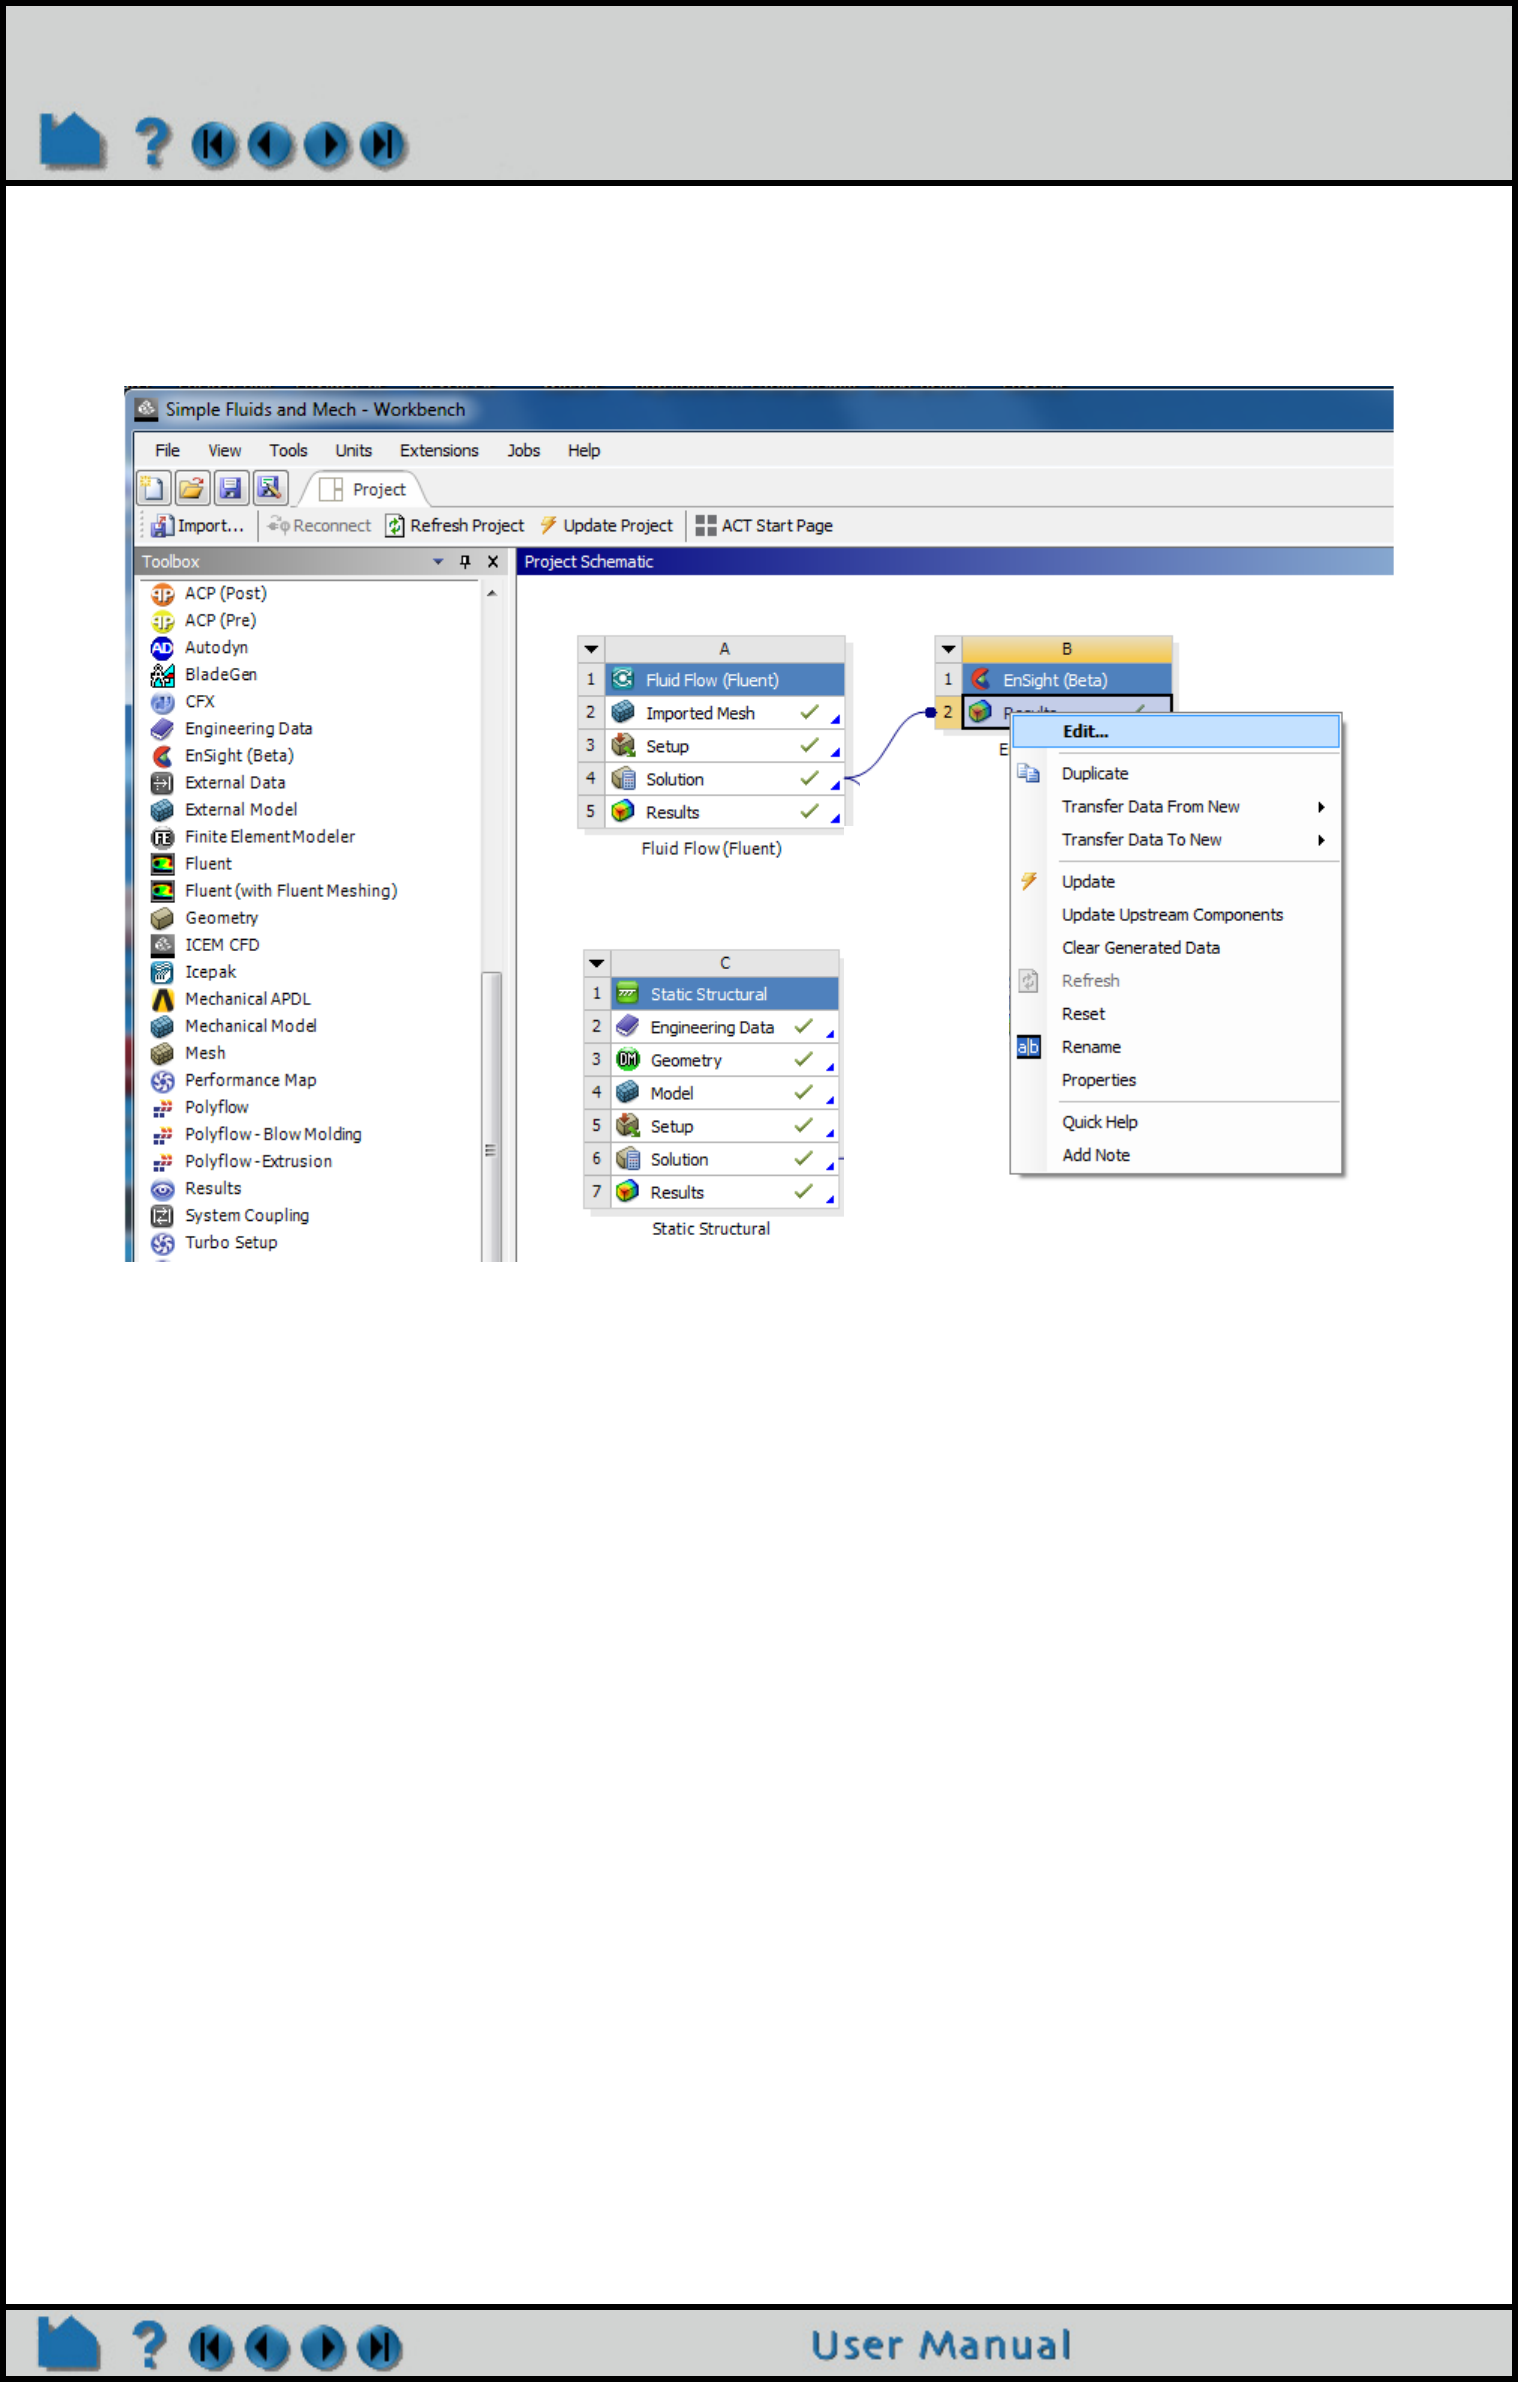Go to next page using the footer arrow
The height and width of the screenshot is (2382, 1518).
323,2348
